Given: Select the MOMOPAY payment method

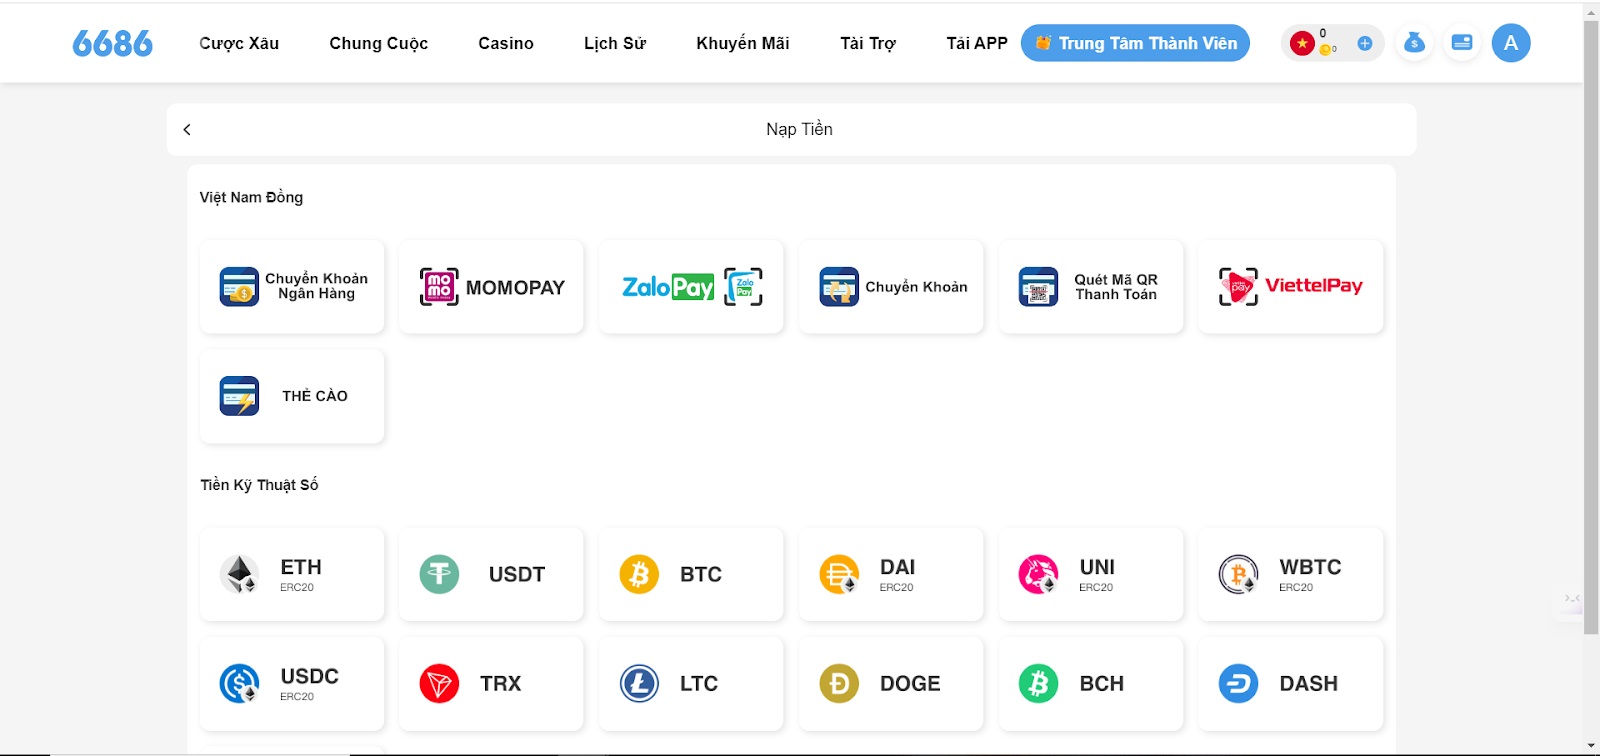Looking at the screenshot, I should [491, 287].
